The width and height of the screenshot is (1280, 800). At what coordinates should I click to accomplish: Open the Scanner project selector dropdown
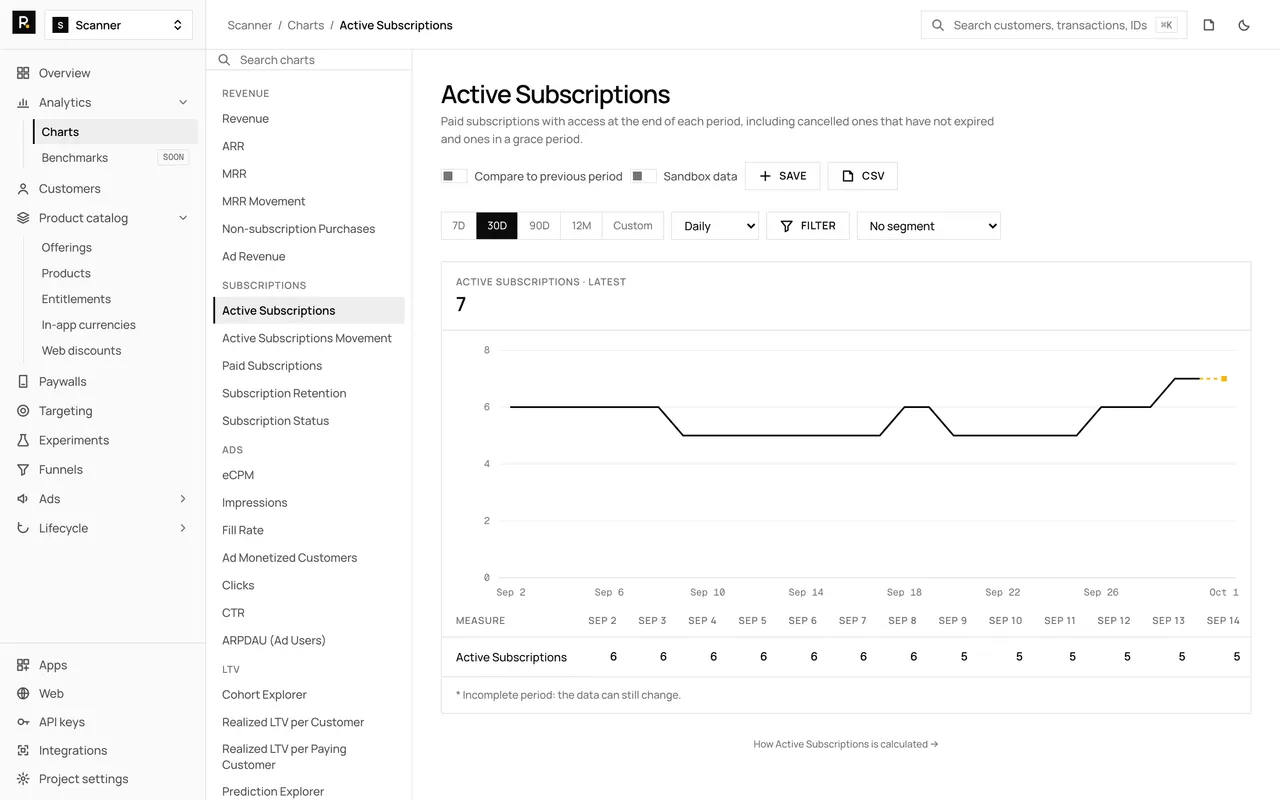[x=119, y=25]
